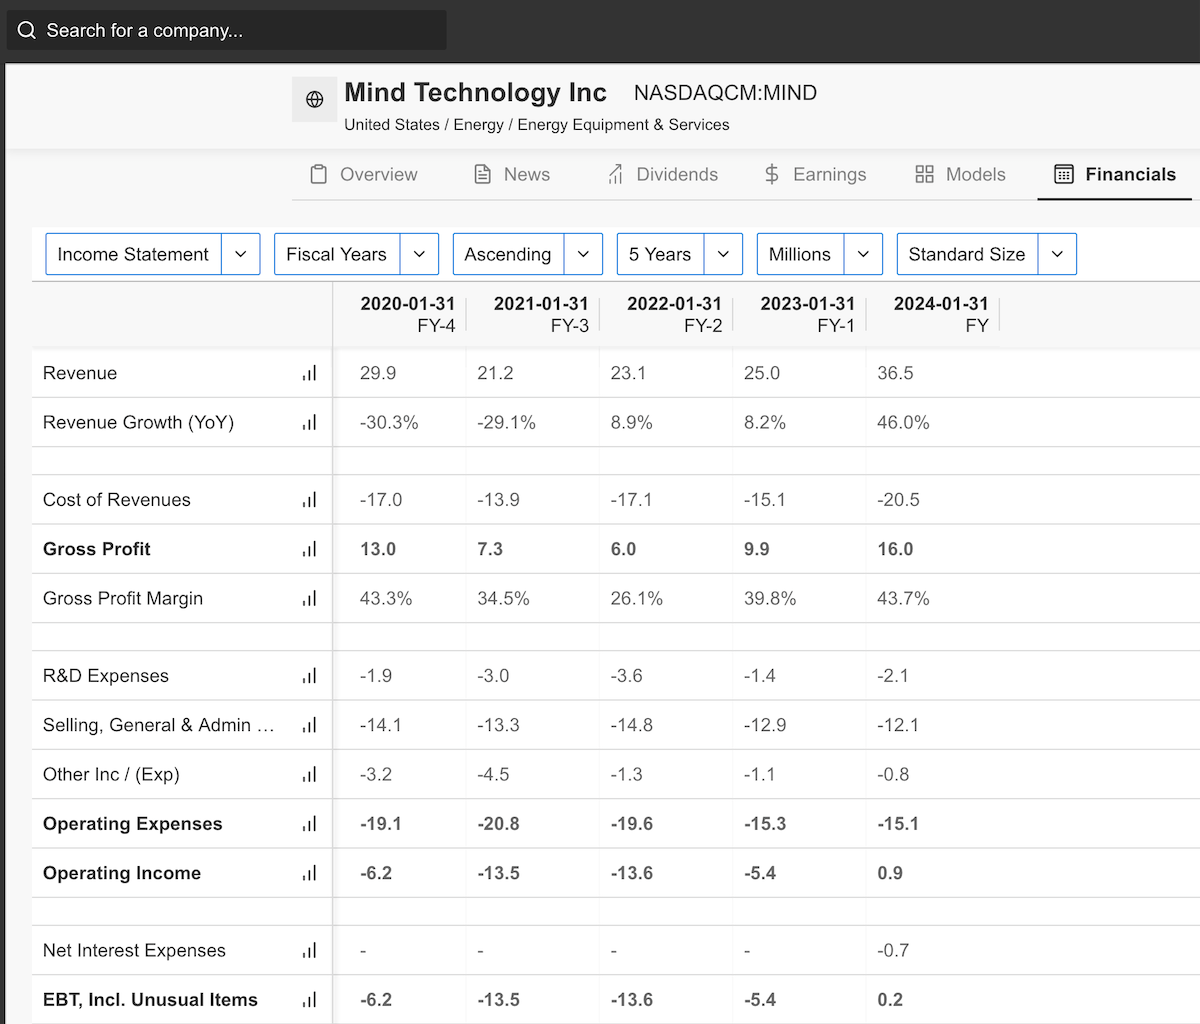The image size is (1200, 1024).
Task: Click the globe icon beside company name
Action: click(314, 99)
